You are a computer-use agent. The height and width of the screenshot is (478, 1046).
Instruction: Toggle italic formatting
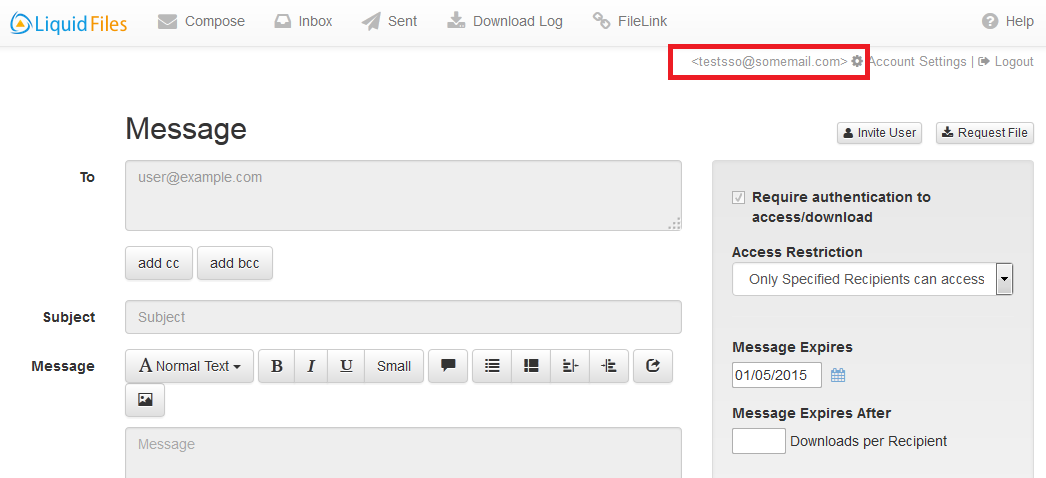(x=311, y=366)
